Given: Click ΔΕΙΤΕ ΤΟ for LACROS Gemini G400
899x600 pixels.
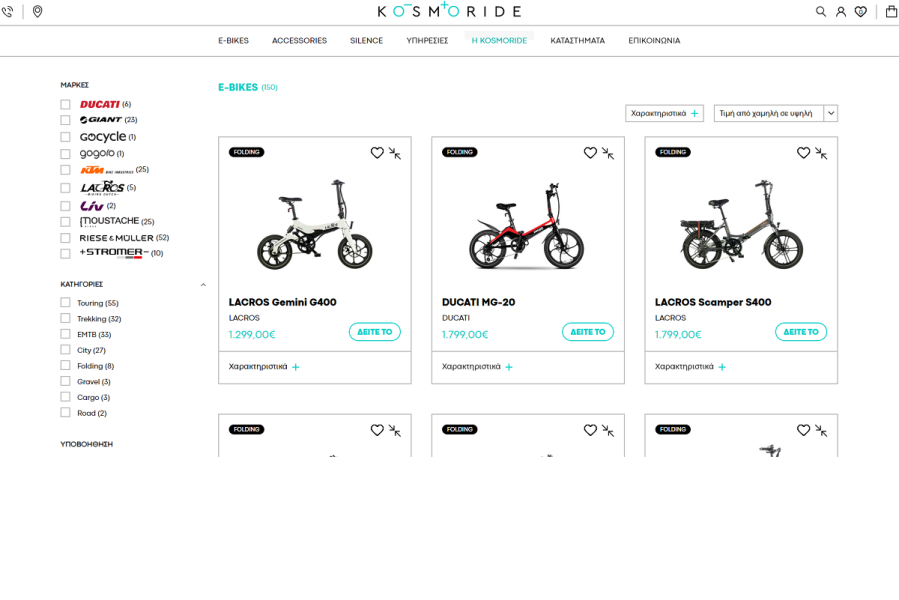Looking at the screenshot, I should (x=375, y=332).
